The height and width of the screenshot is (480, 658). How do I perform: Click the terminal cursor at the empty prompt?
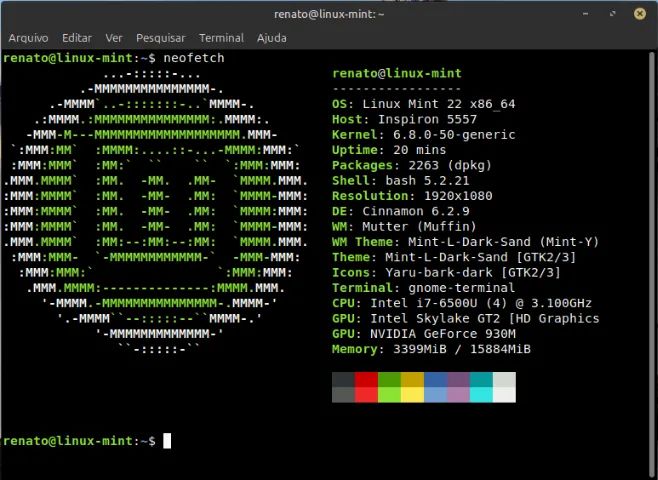(167, 441)
